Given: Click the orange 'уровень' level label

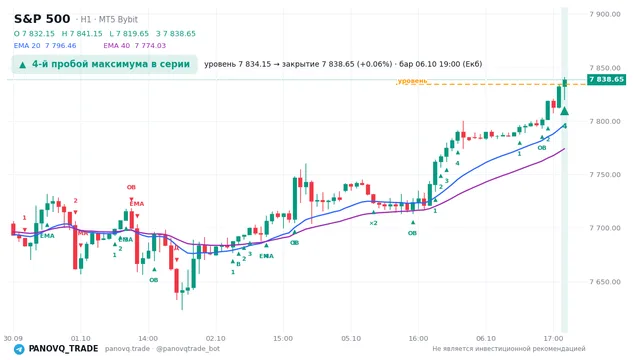Looking at the screenshot, I should [412, 81].
